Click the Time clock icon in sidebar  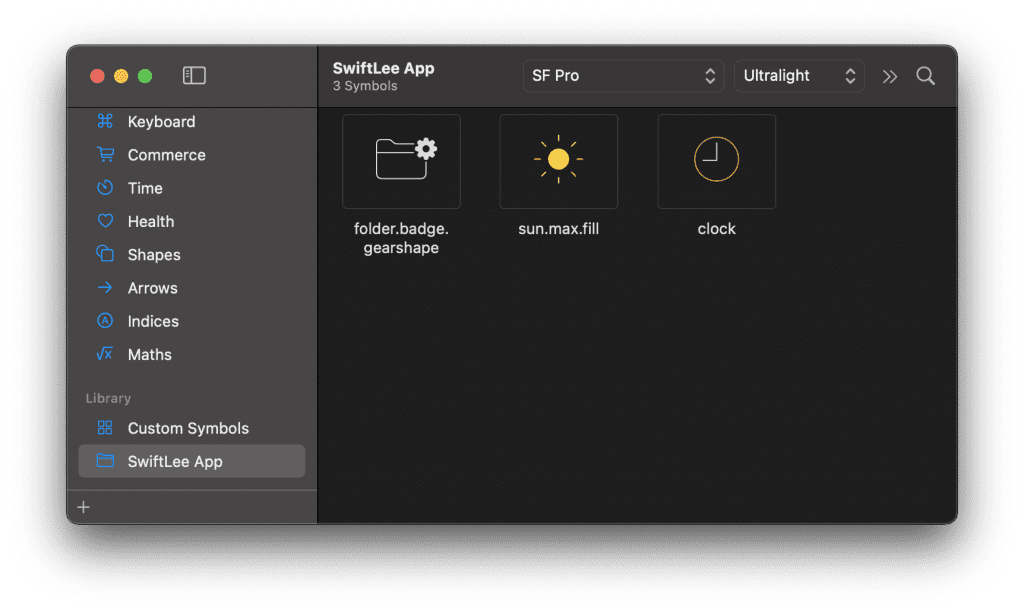104,187
